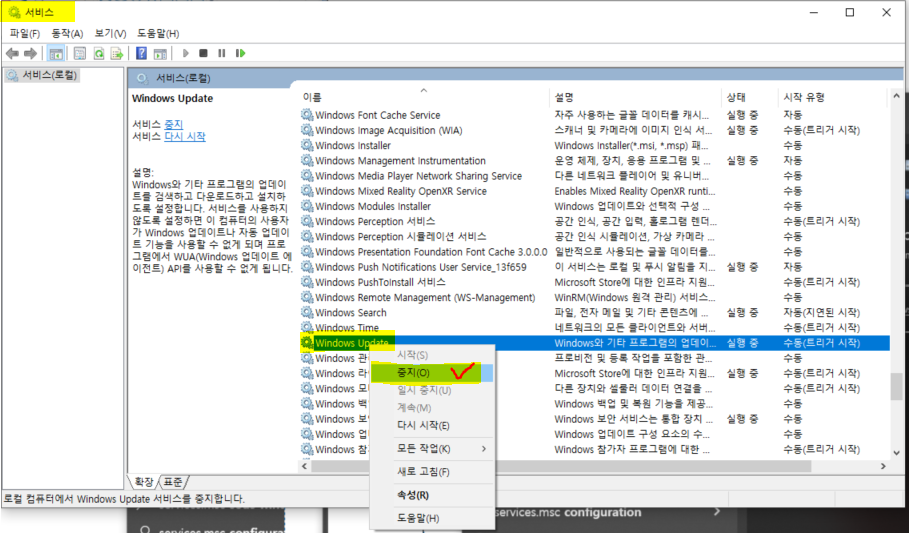Choose 속성(R) in the context menu
Screen dimensions: 909x533
(x=431, y=495)
